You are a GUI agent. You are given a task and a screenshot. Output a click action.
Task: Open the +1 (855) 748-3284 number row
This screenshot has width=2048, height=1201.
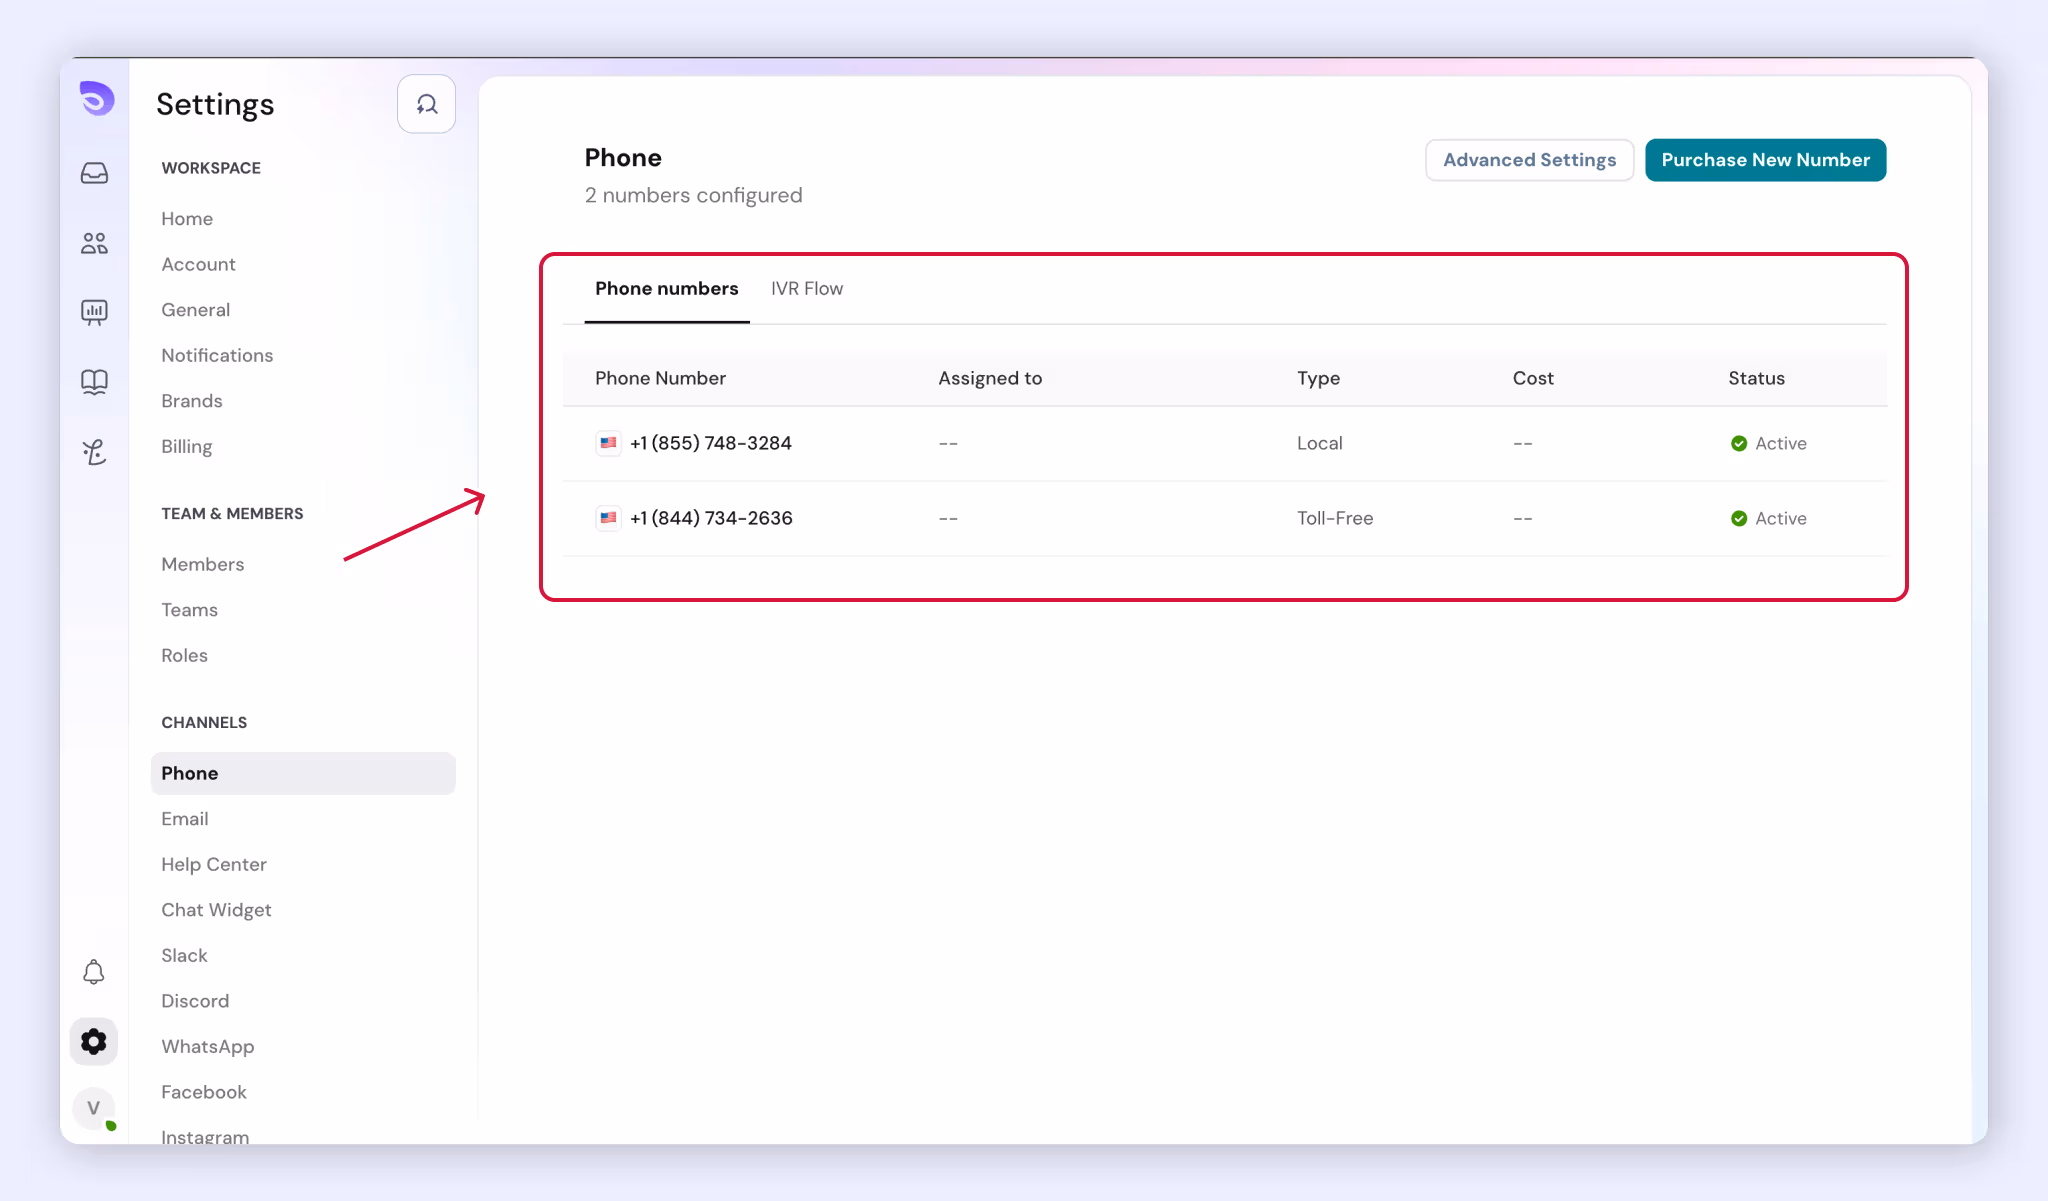[1225, 444]
